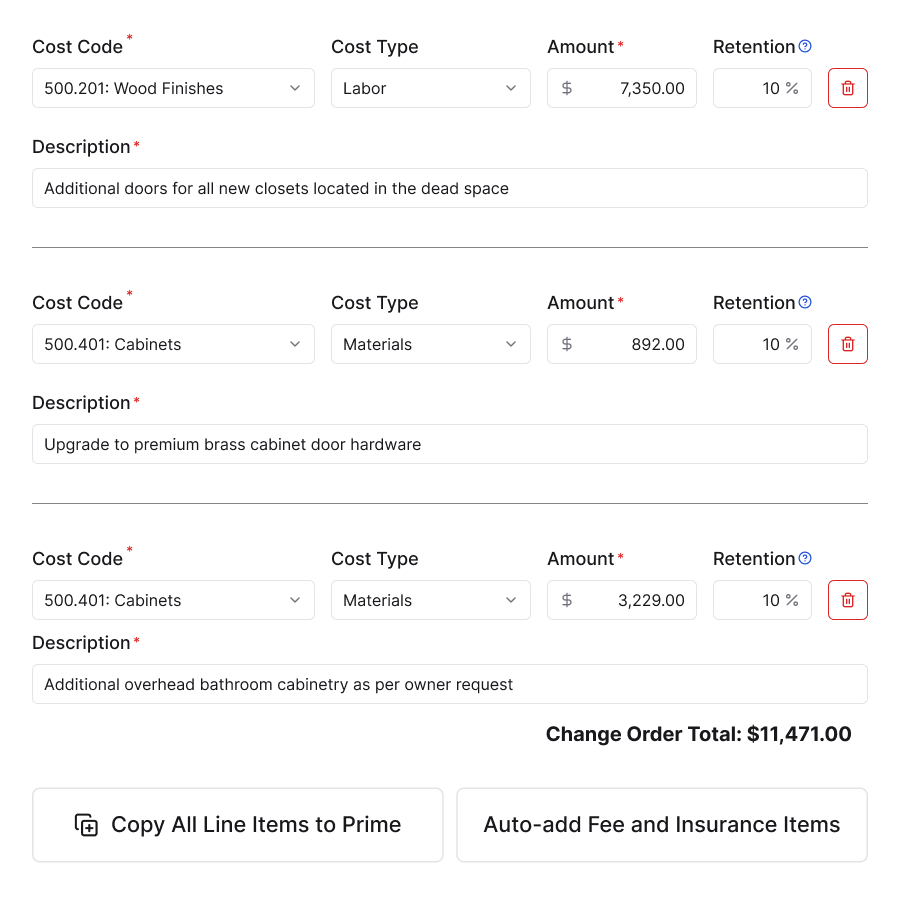This screenshot has width=900, height=900.
Task: Click Copy All Line Items to Prime
Action: [237, 825]
